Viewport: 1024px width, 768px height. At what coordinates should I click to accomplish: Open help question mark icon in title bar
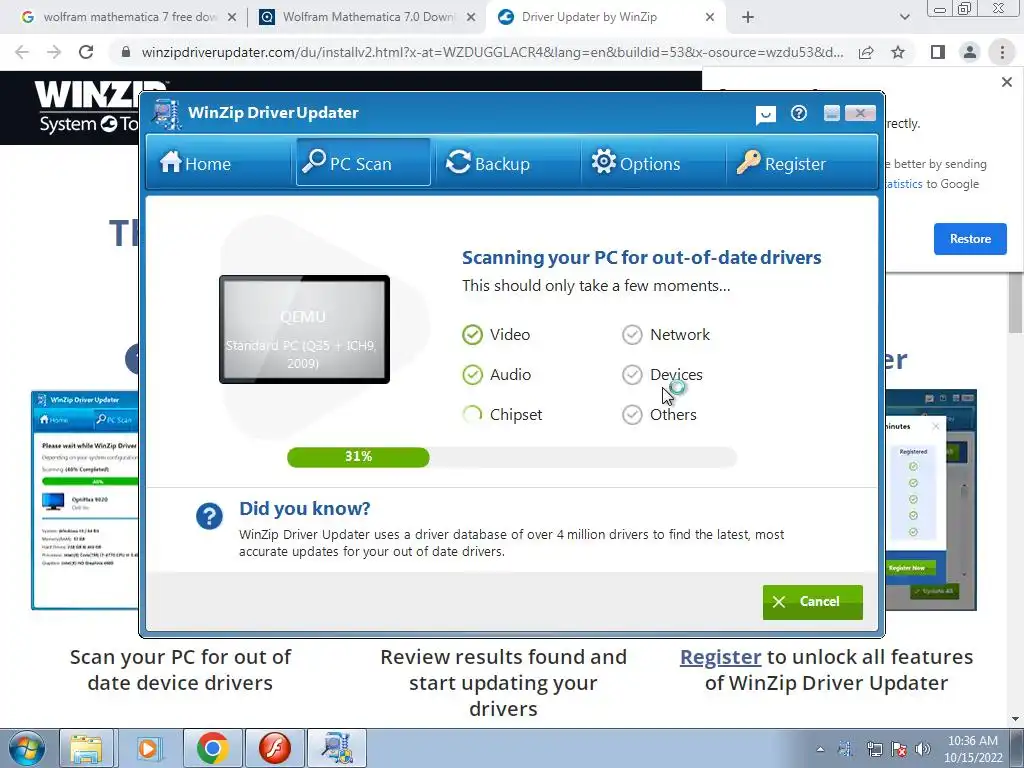point(799,114)
